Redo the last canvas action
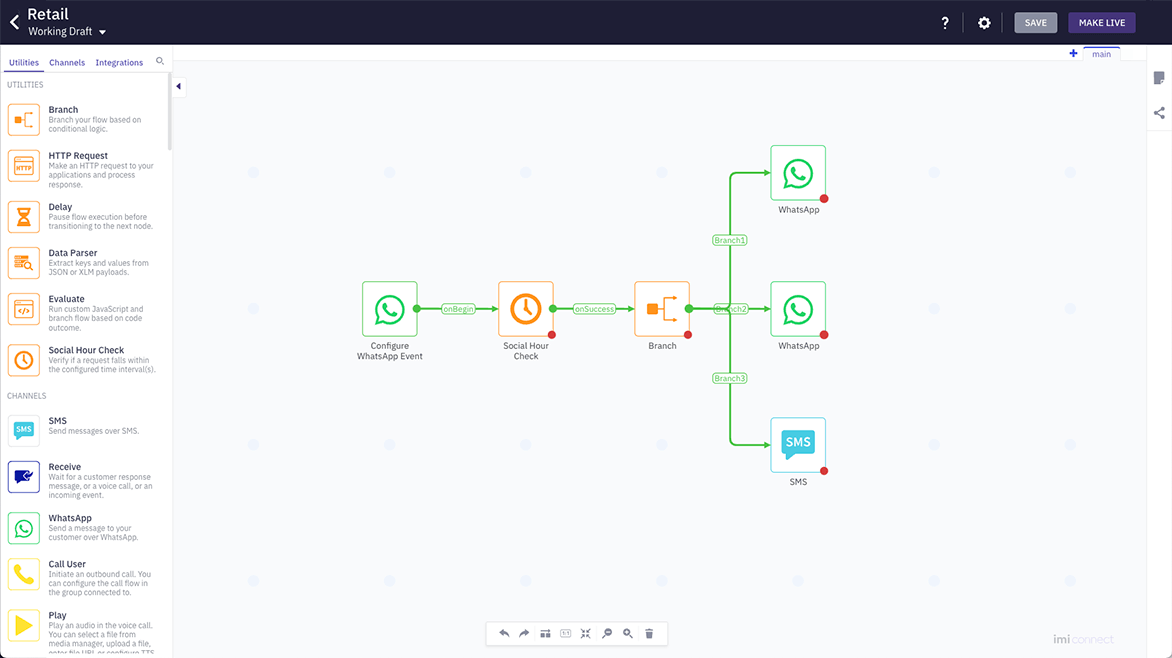The image size is (1172, 658). (525, 633)
